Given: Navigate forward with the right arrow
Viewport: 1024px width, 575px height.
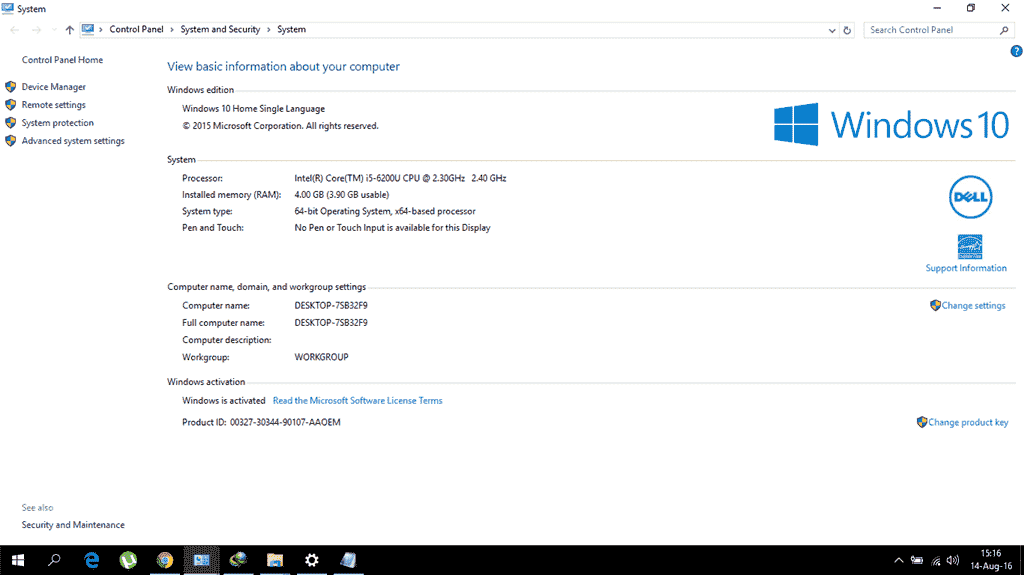Looking at the screenshot, I should [x=37, y=30].
